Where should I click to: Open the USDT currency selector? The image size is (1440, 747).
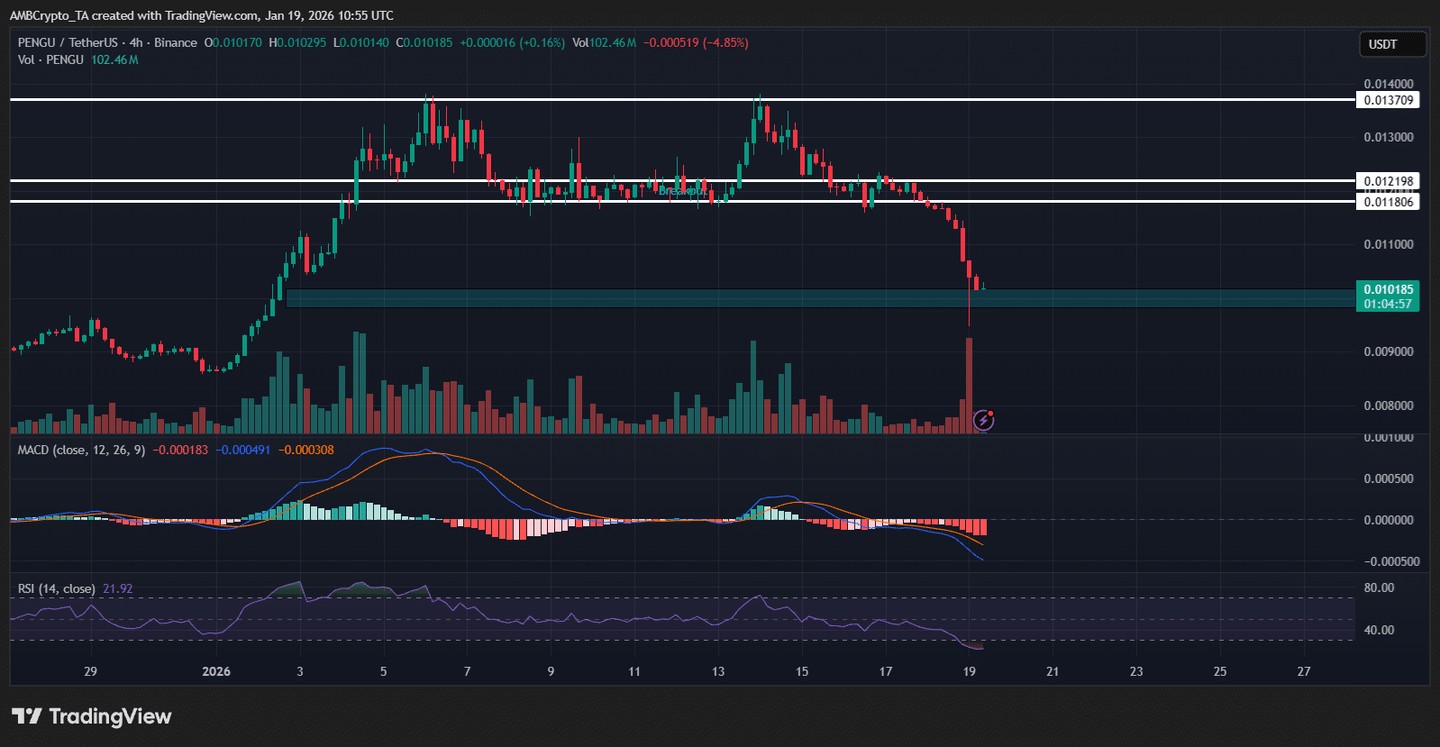click(x=1383, y=44)
